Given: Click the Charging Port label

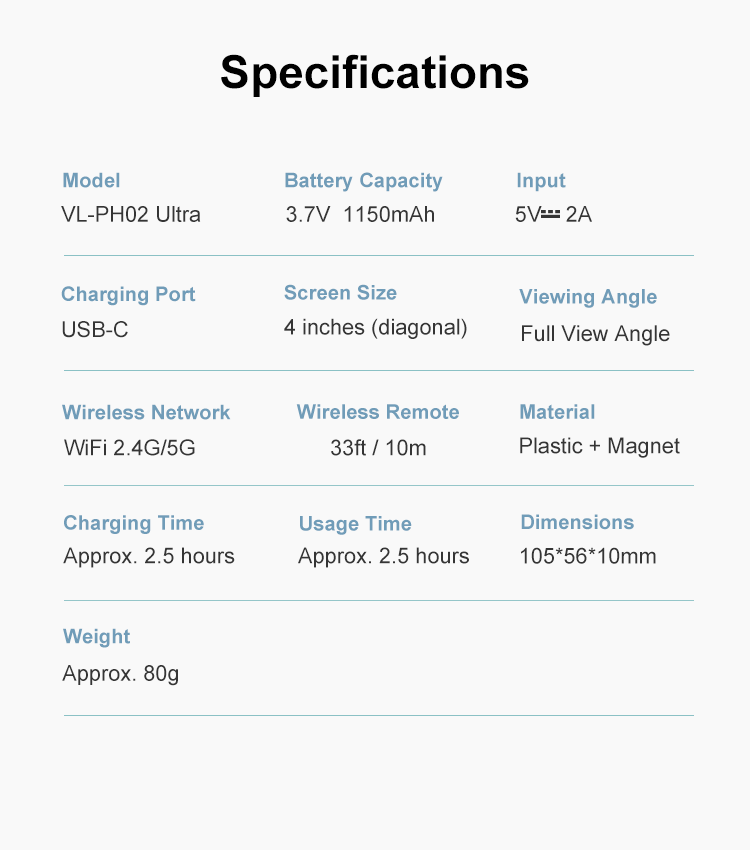Looking at the screenshot, I should (x=128, y=294).
